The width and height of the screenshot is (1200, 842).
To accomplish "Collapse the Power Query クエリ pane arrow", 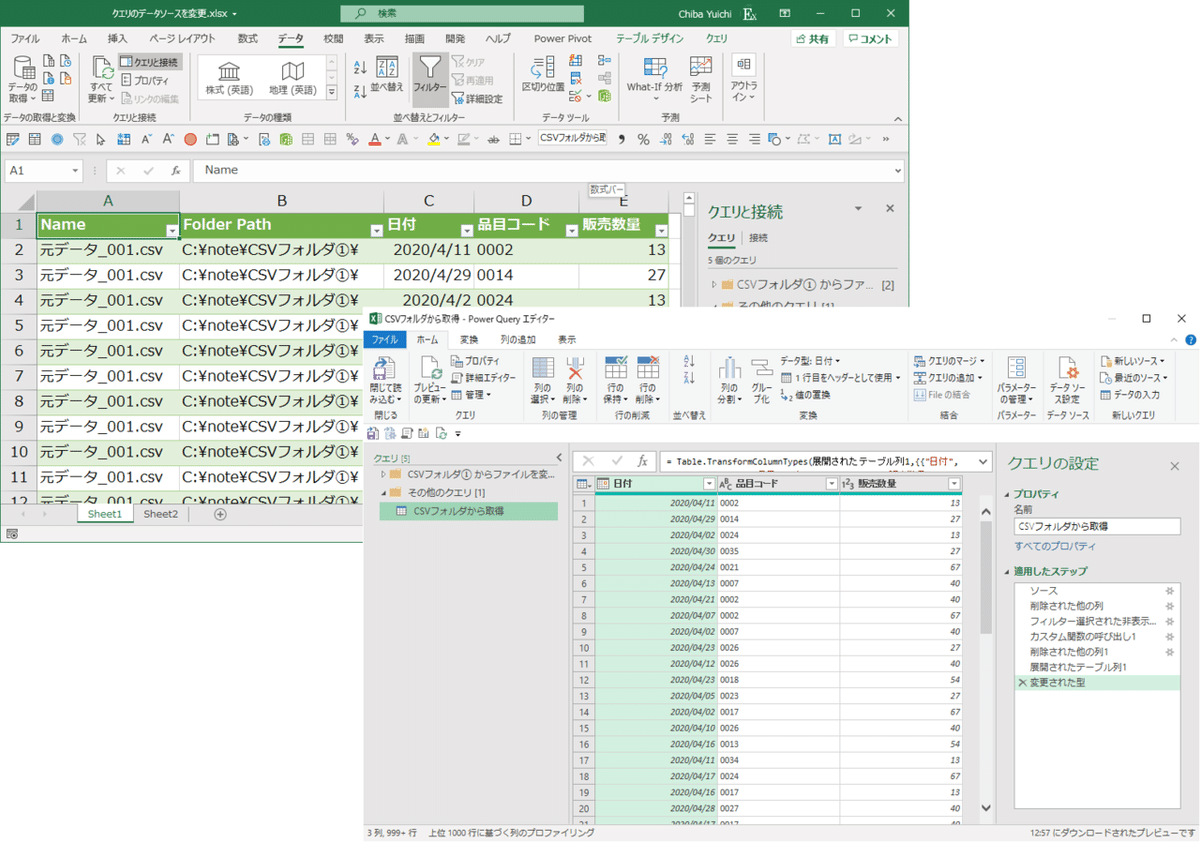I will click(559, 458).
